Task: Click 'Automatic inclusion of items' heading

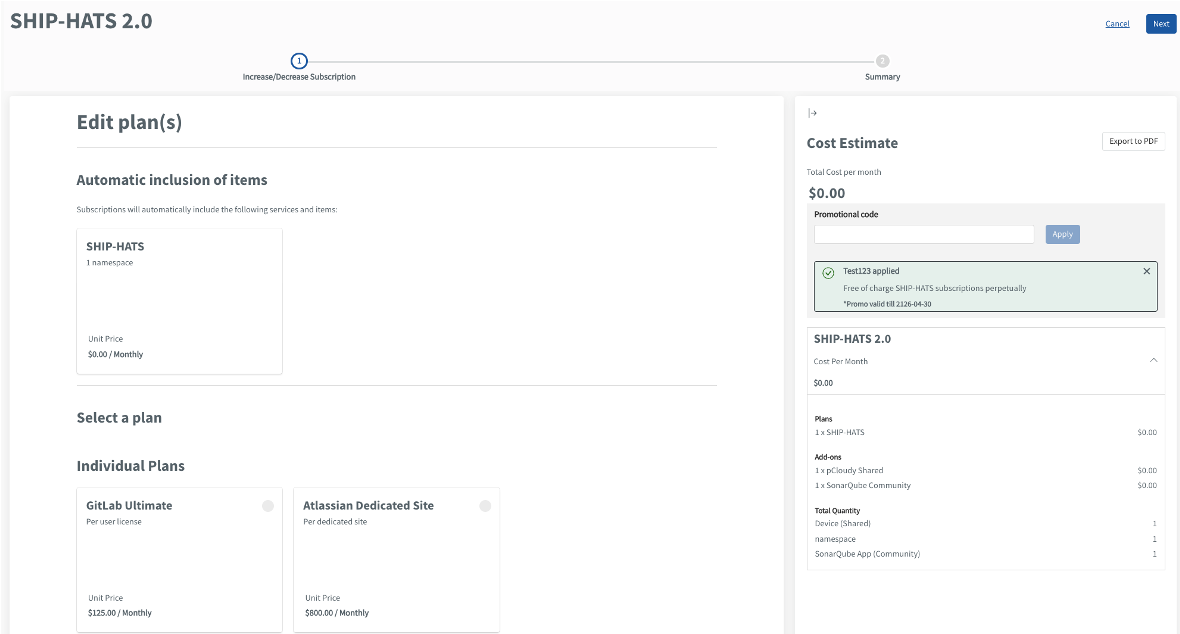Action: point(172,180)
